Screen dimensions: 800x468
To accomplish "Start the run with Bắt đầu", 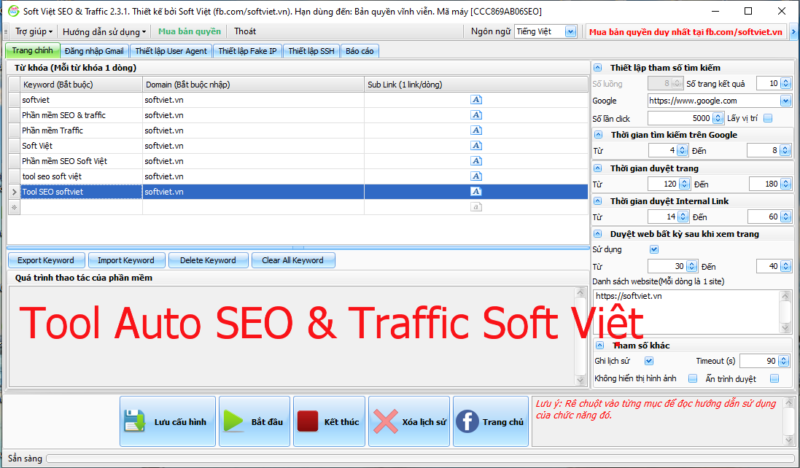I will (x=254, y=422).
